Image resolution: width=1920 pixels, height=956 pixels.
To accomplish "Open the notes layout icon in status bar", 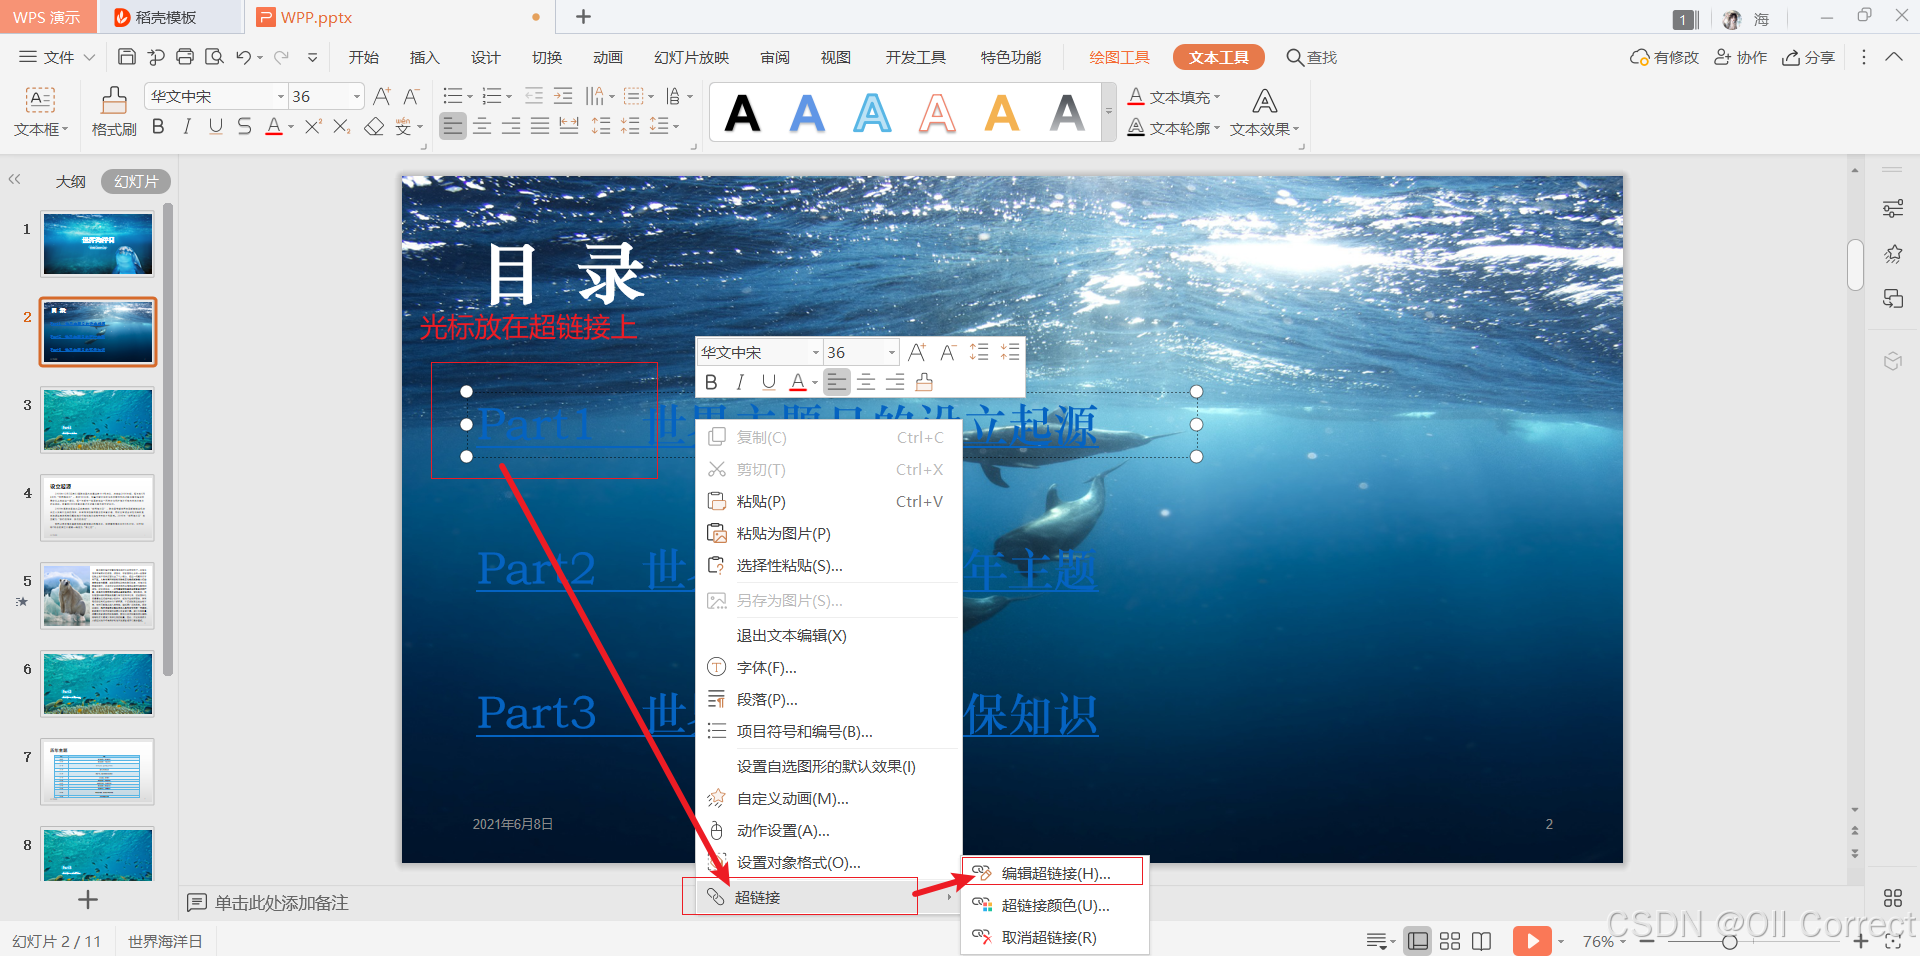I will [x=1377, y=941].
